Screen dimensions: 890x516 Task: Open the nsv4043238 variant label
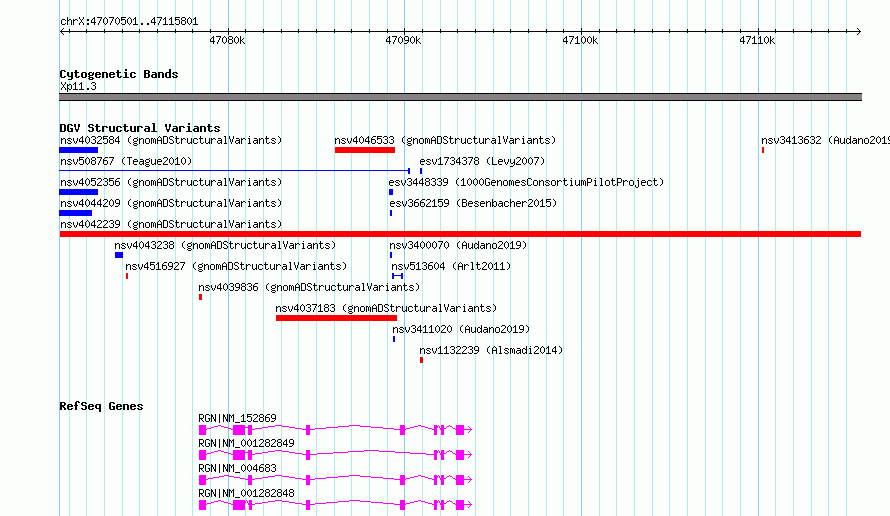pos(225,245)
